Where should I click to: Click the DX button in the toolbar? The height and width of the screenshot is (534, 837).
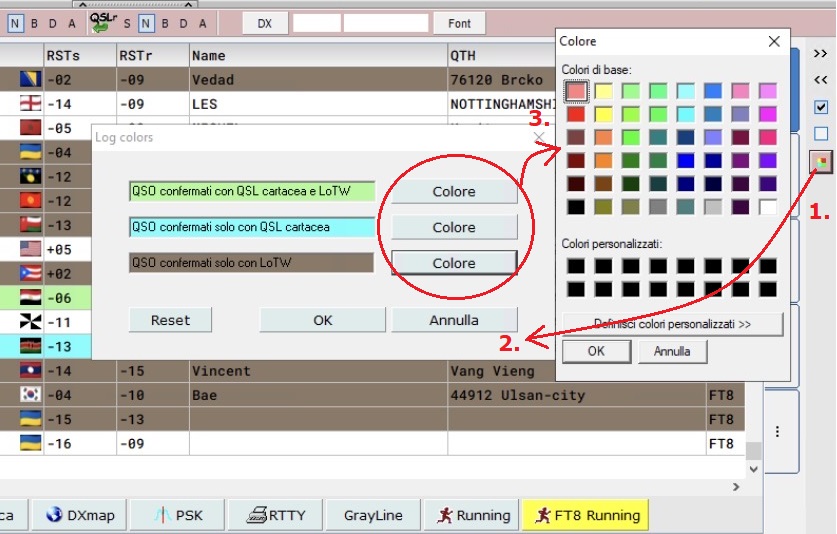(265, 23)
